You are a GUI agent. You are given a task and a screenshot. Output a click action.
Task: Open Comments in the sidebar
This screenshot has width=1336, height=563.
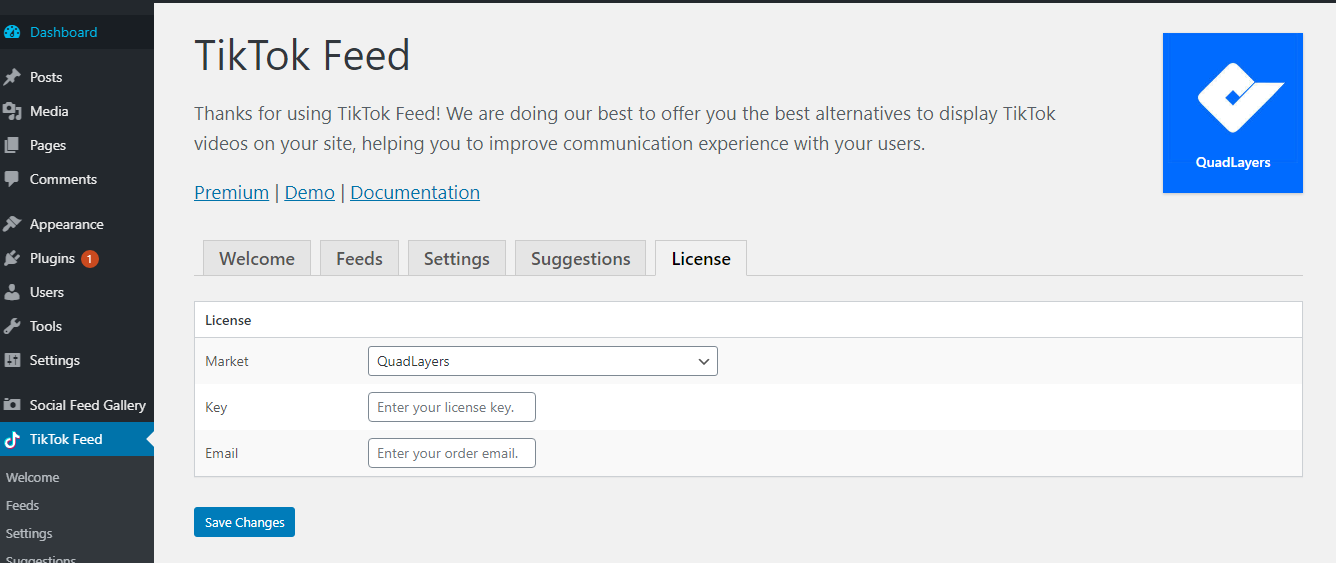(x=77, y=179)
